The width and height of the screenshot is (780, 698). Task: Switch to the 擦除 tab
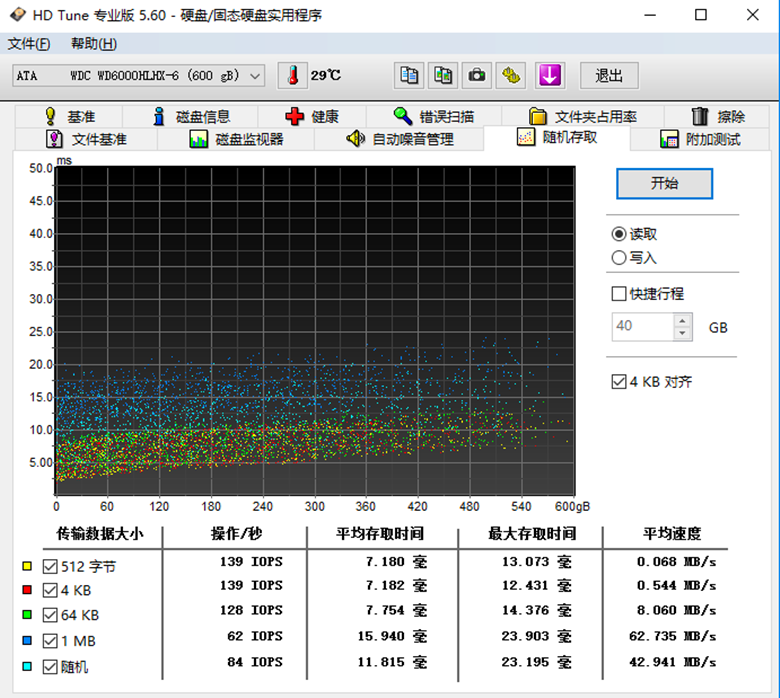[x=718, y=116]
